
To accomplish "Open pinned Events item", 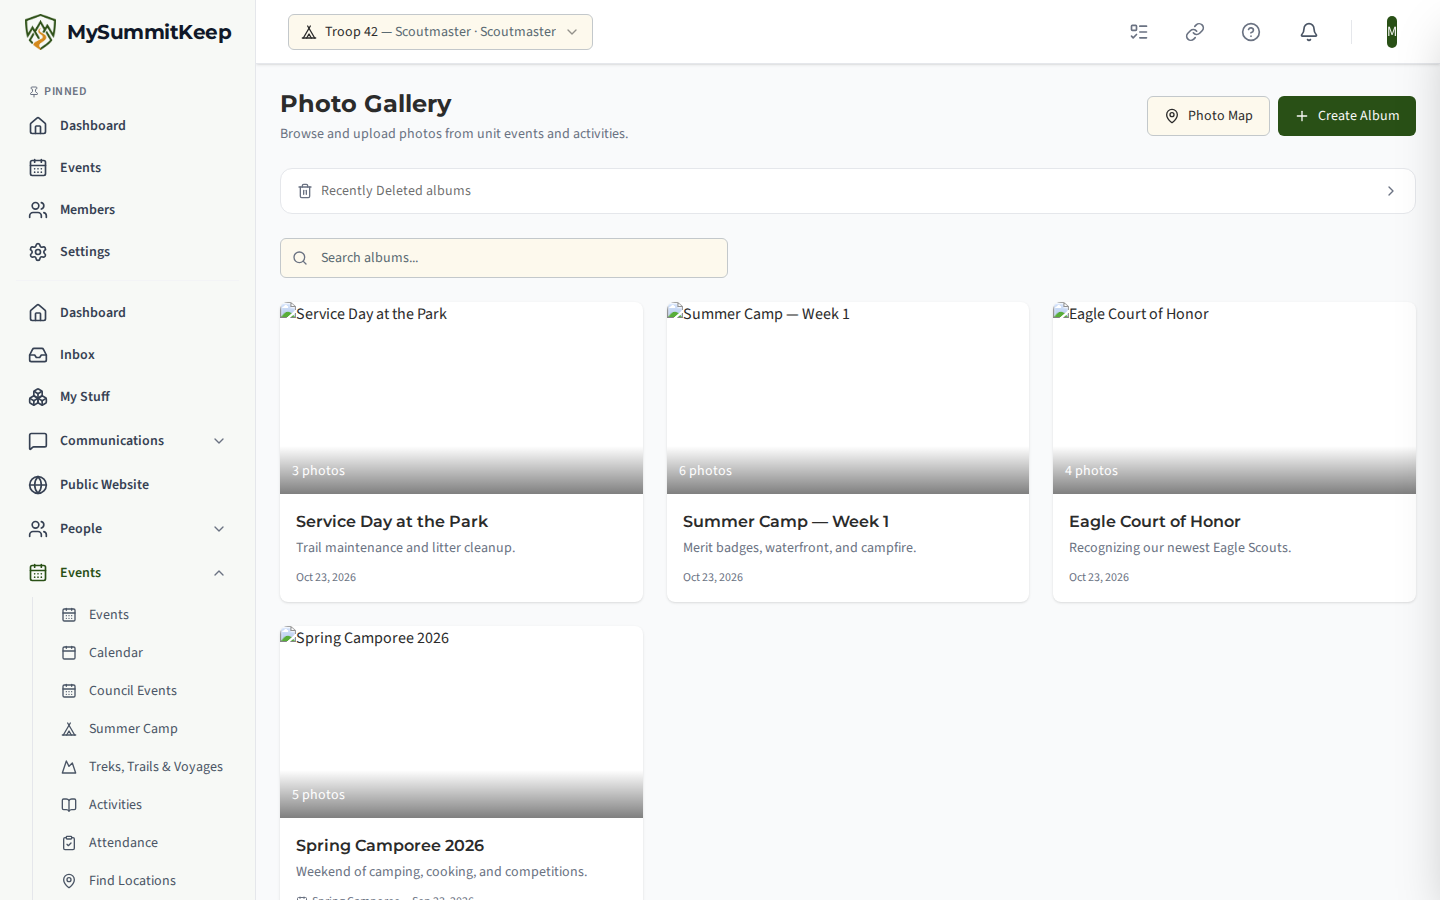I will click(x=128, y=167).
